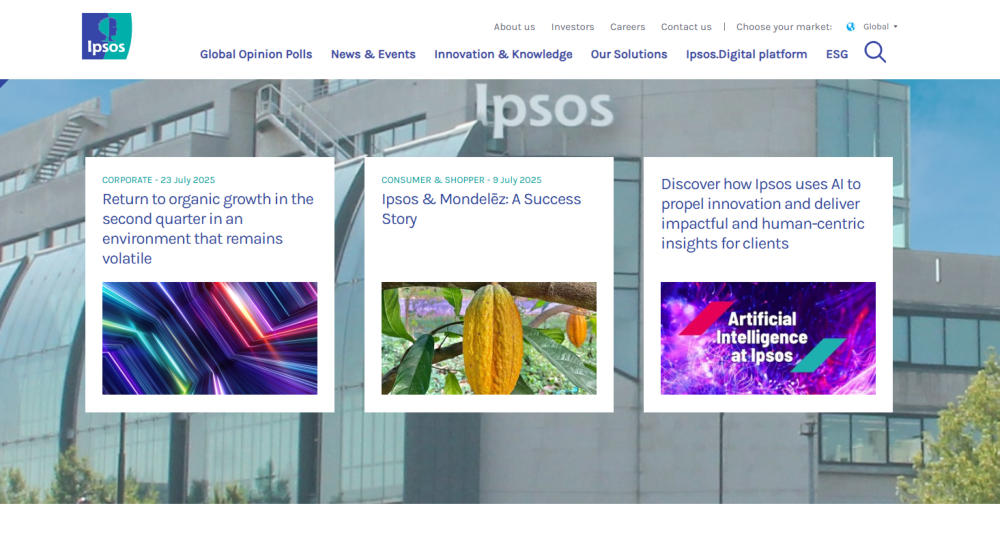Viewport: 1000px width, 536px height.
Task: Click the Ipsos logo in header
Action: click(107, 36)
